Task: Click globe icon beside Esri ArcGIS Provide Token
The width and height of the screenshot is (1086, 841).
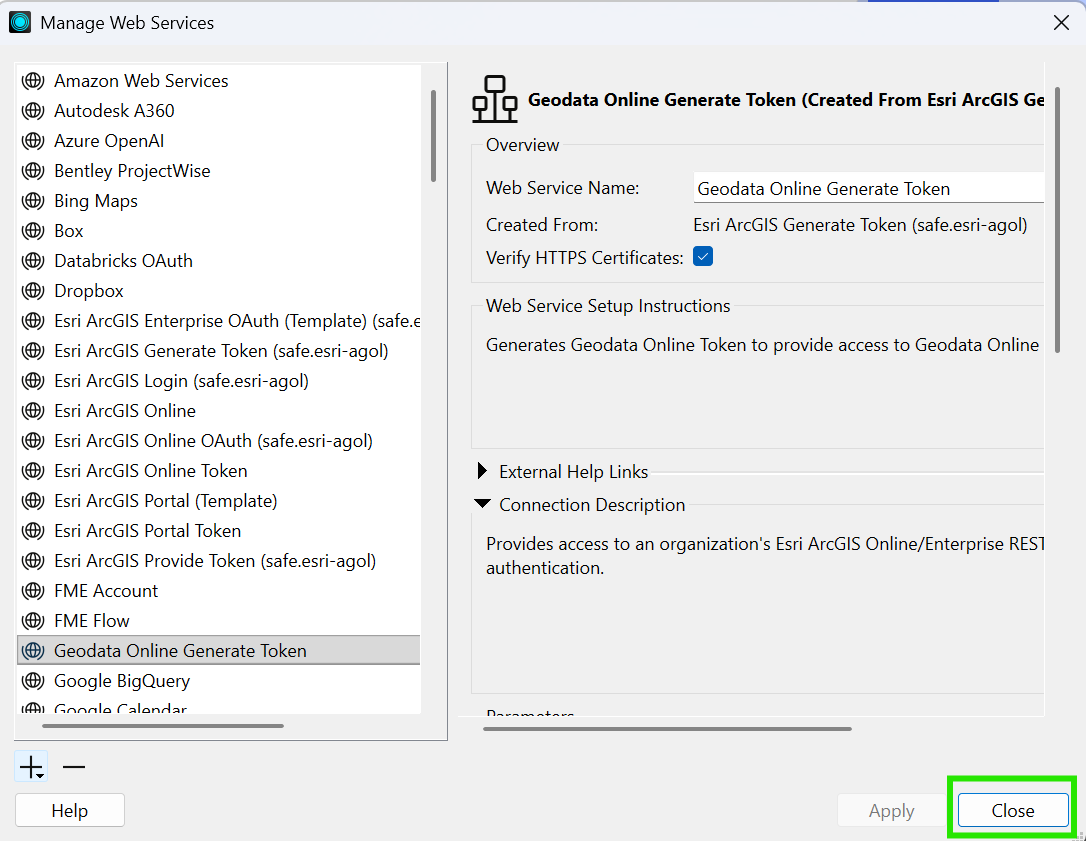Action: (x=33, y=561)
